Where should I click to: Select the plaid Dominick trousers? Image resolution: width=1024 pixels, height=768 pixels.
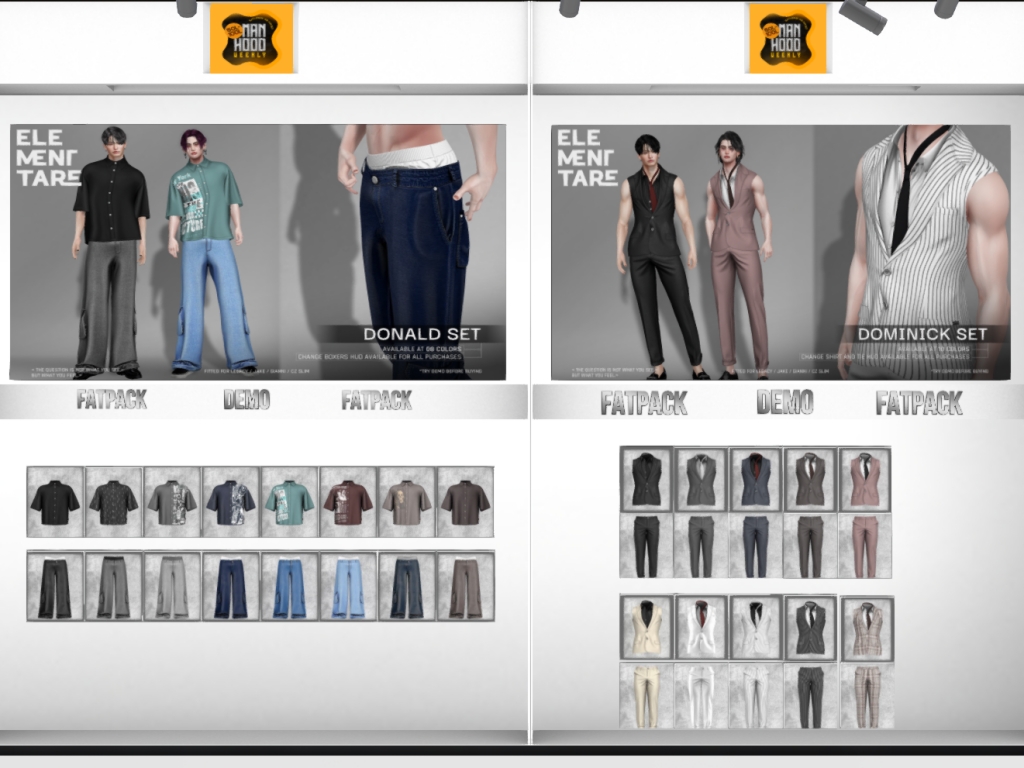[x=867, y=696]
